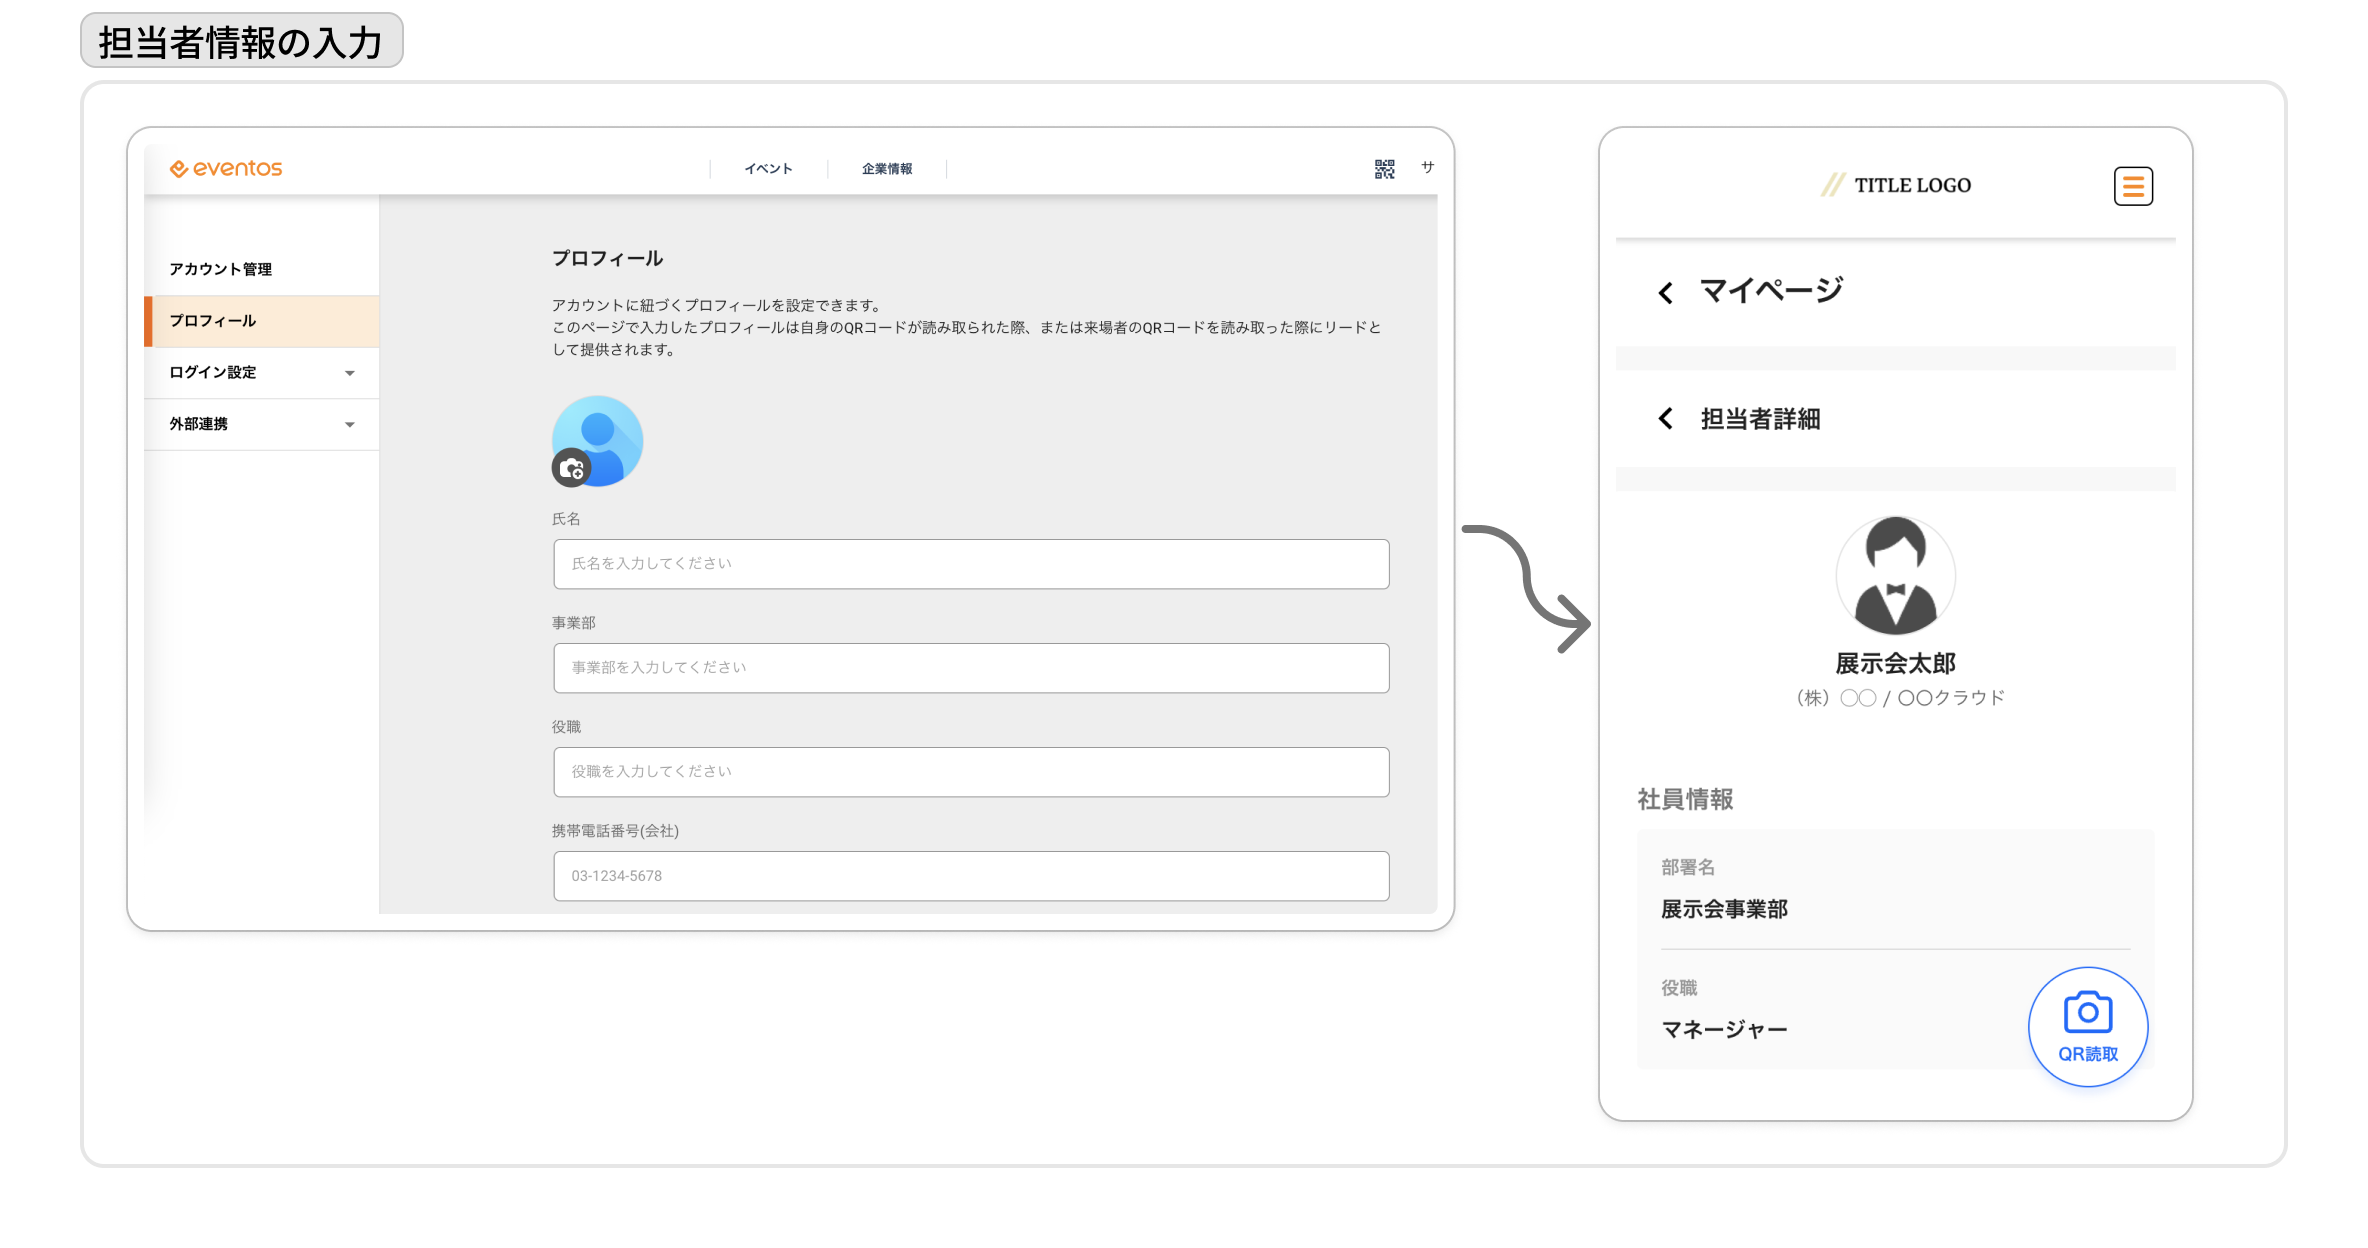
Task: Click the camera icon on profile avatar
Action: (x=572, y=468)
